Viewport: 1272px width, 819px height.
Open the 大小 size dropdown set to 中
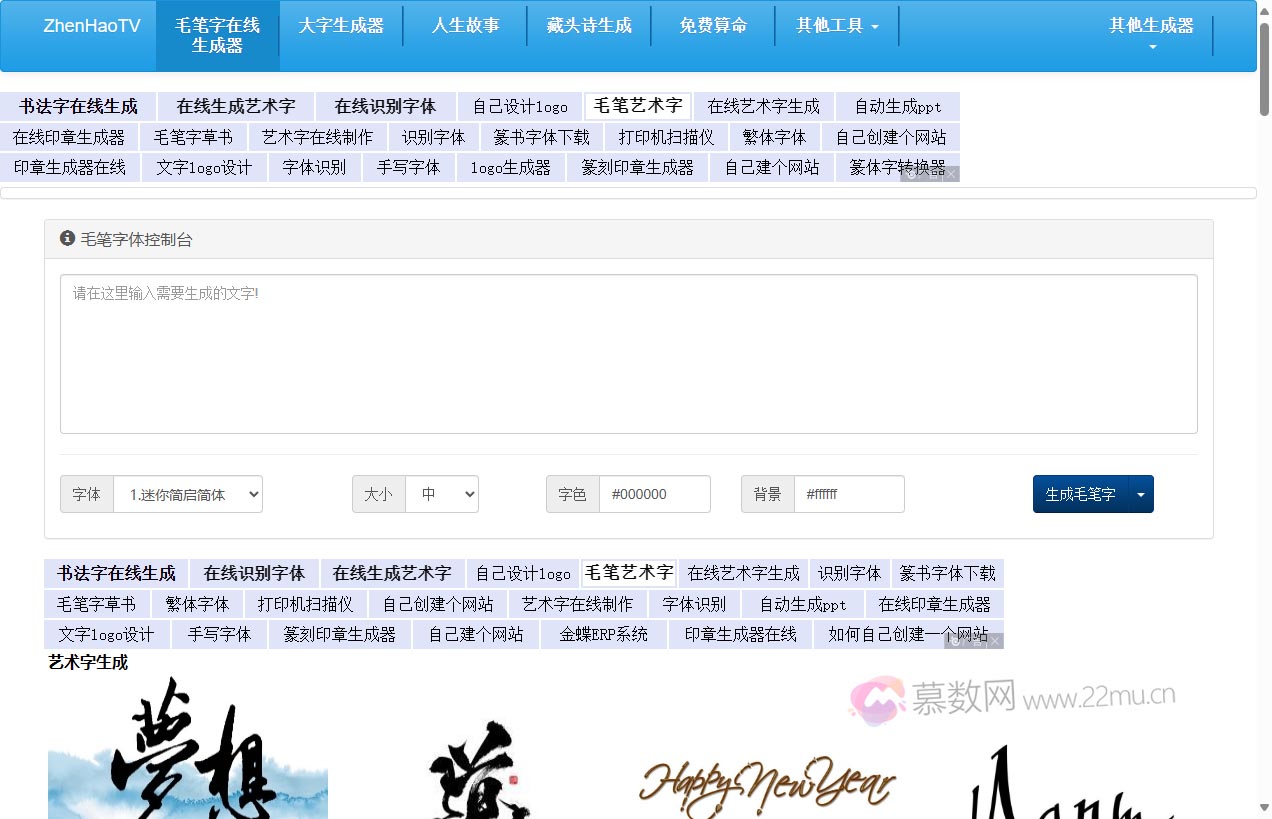[442, 493]
